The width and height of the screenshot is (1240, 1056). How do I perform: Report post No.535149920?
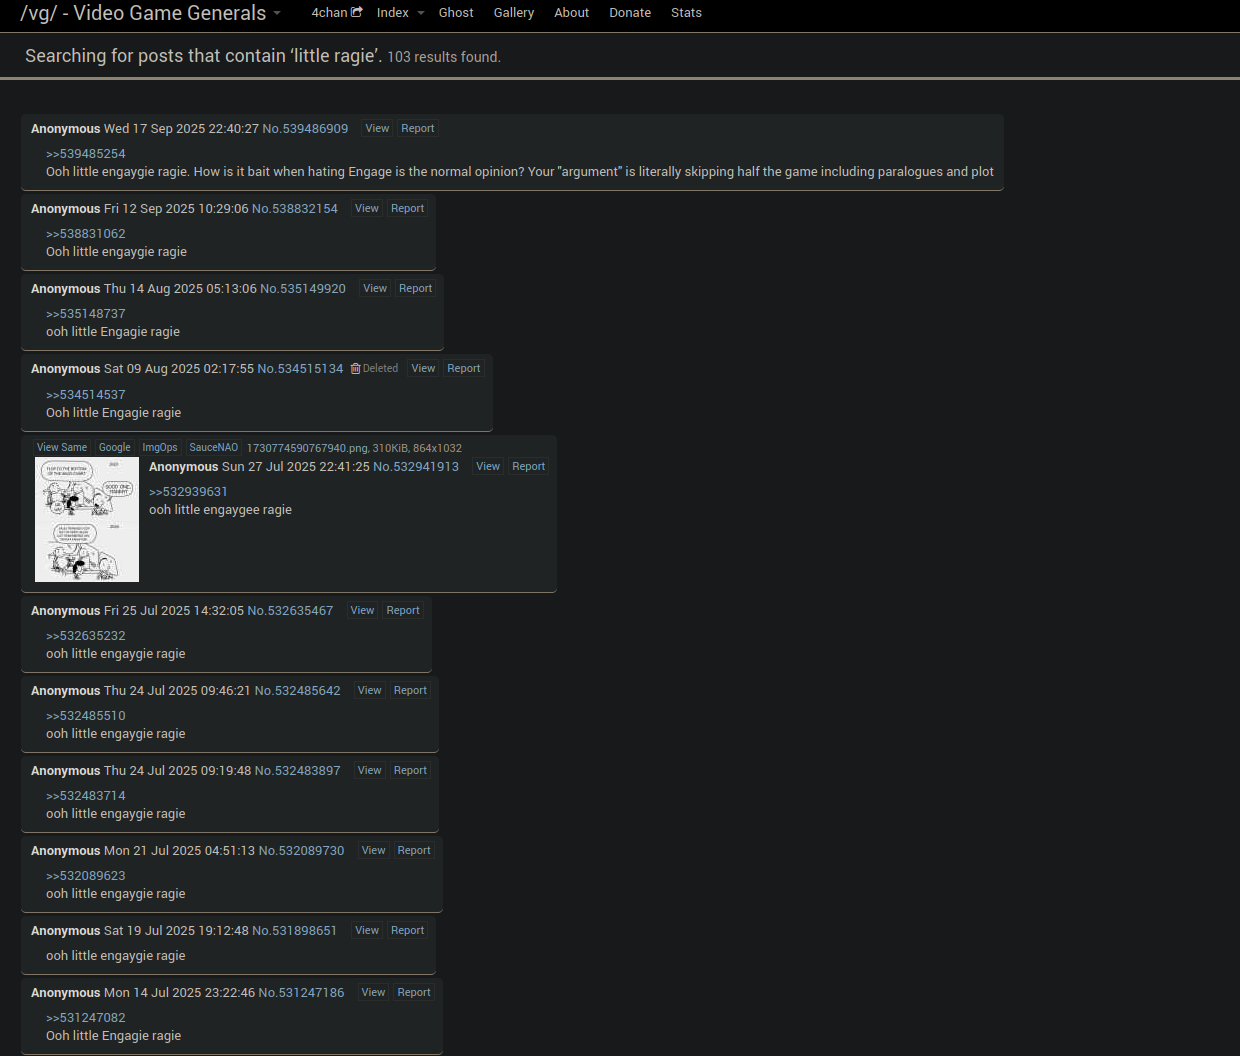416,288
